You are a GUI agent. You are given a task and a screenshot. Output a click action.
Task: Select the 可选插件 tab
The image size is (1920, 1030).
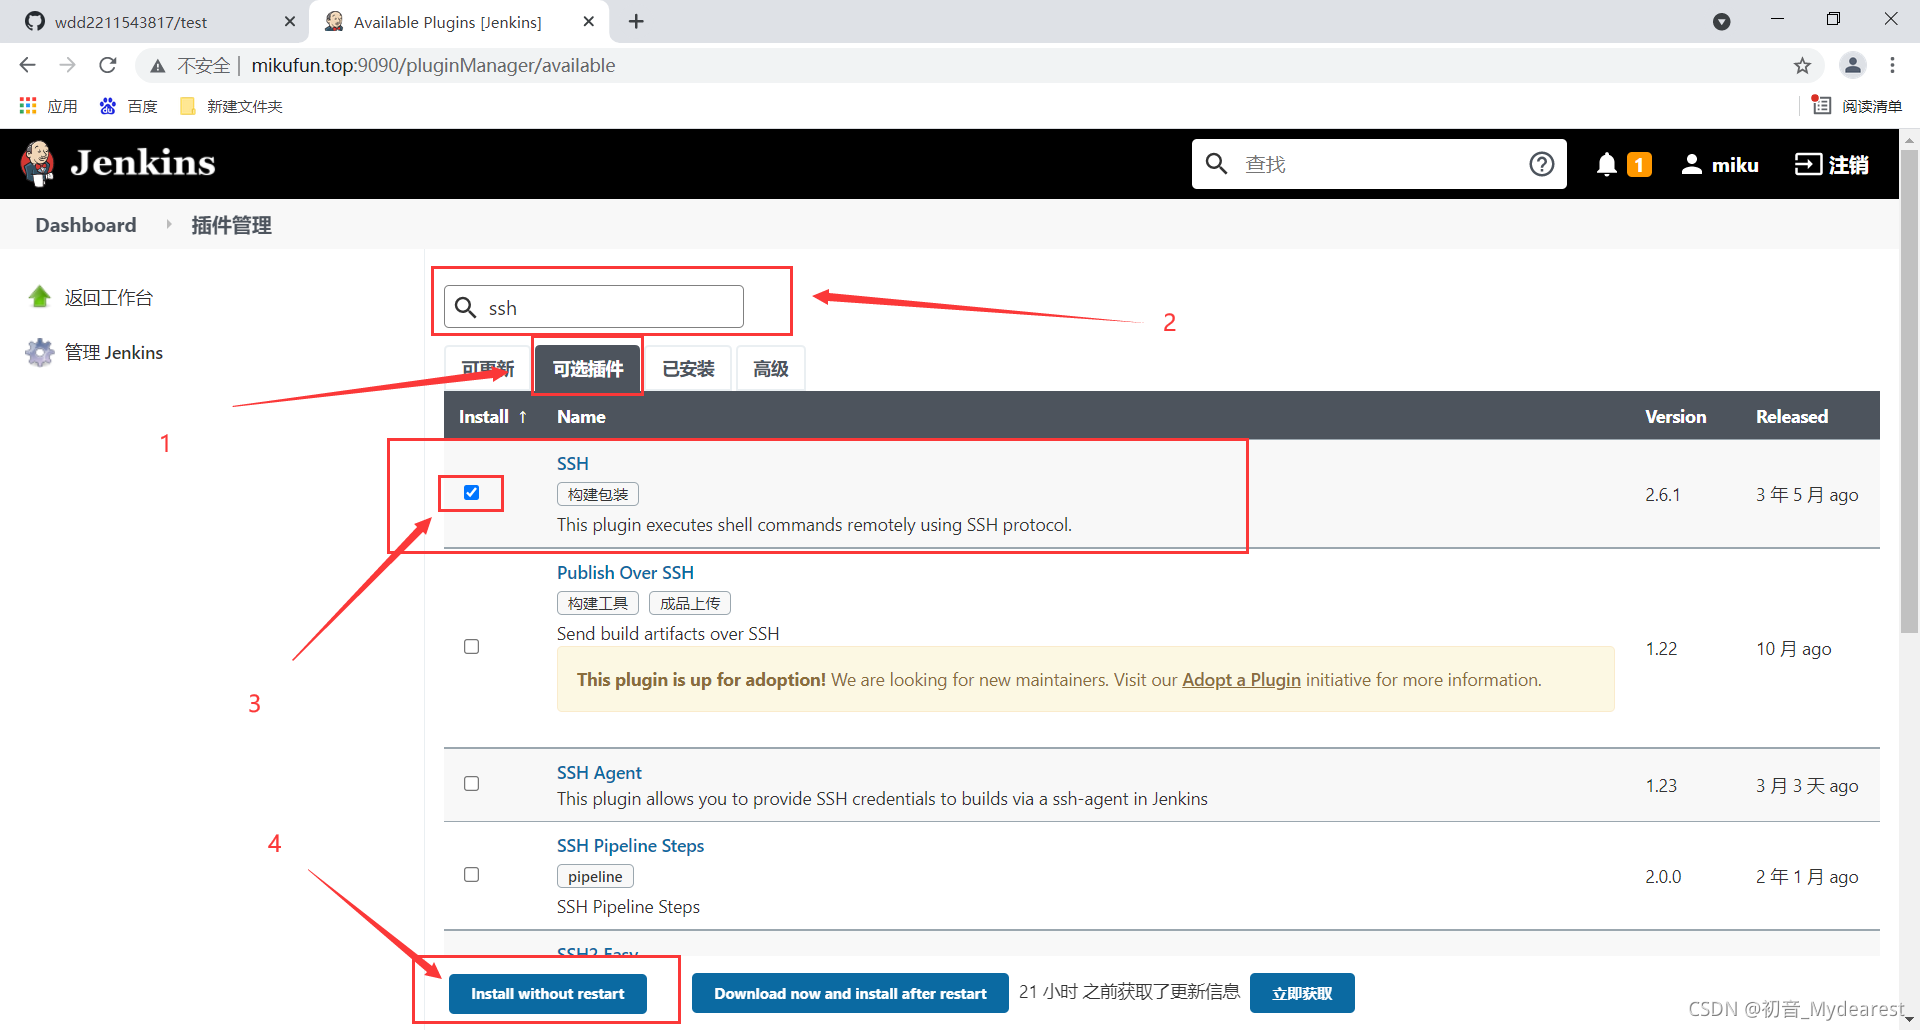click(588, 369)
